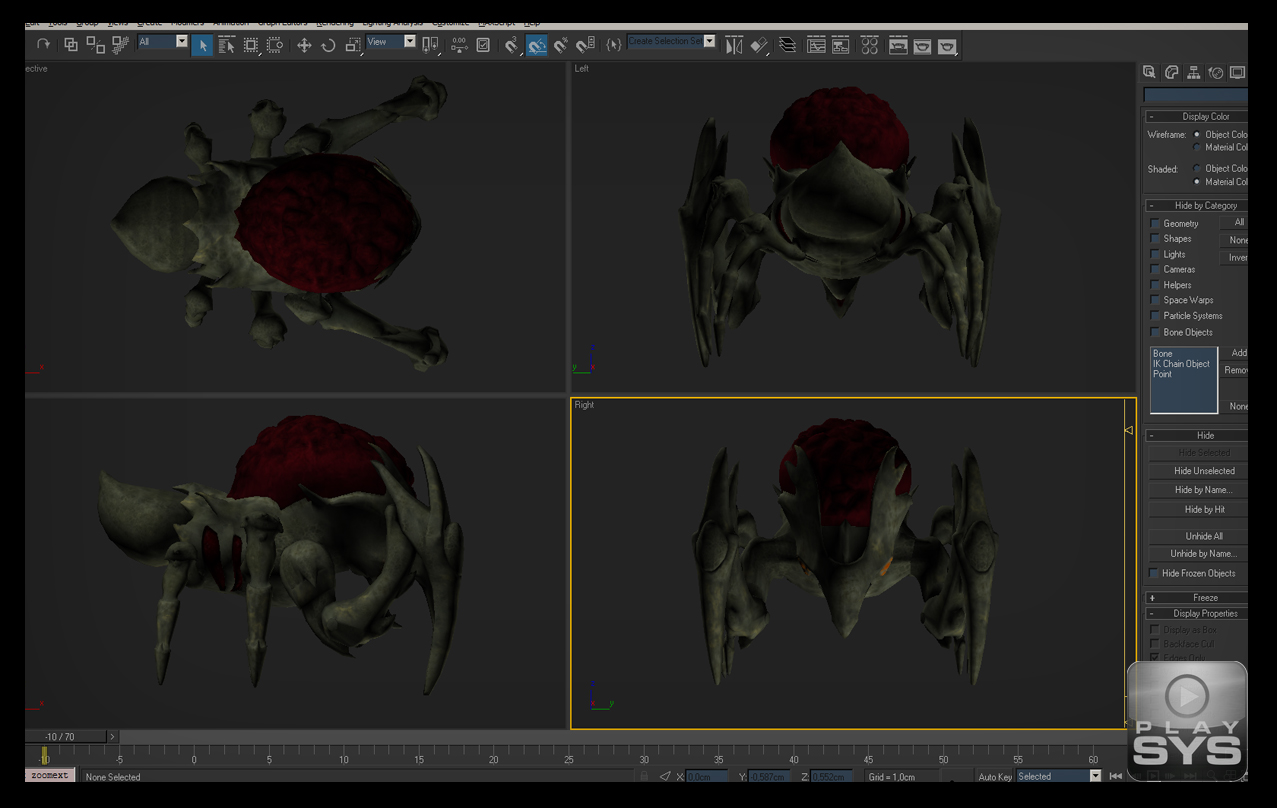The width and height of the screenshot is (1277, 808).
Task: Click the Rendered Frame Window icon
Action: [922, 45]
